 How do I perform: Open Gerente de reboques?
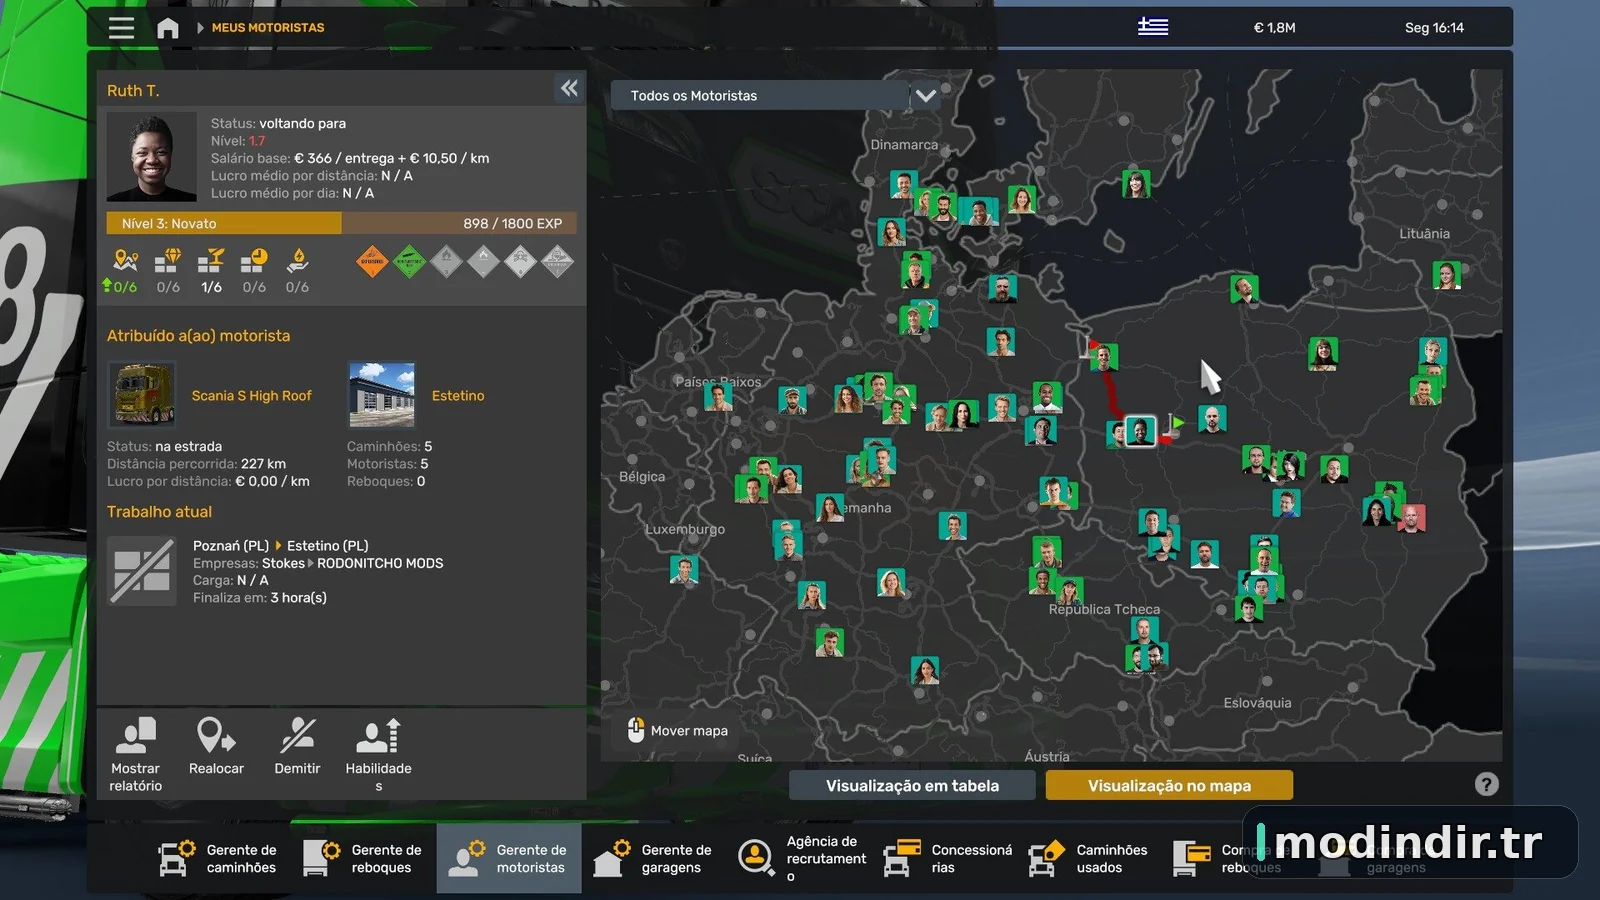363,858
